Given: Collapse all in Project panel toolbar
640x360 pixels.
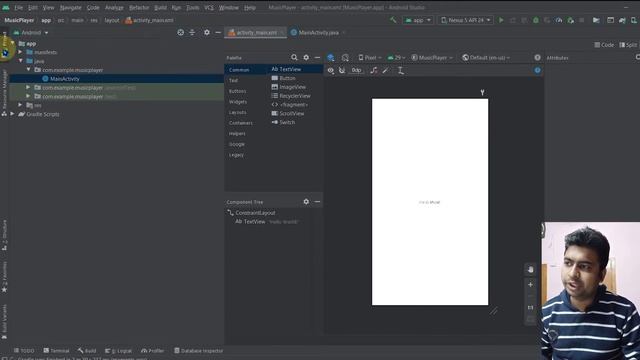Looking at the screenshot, I should coord(192,32).
